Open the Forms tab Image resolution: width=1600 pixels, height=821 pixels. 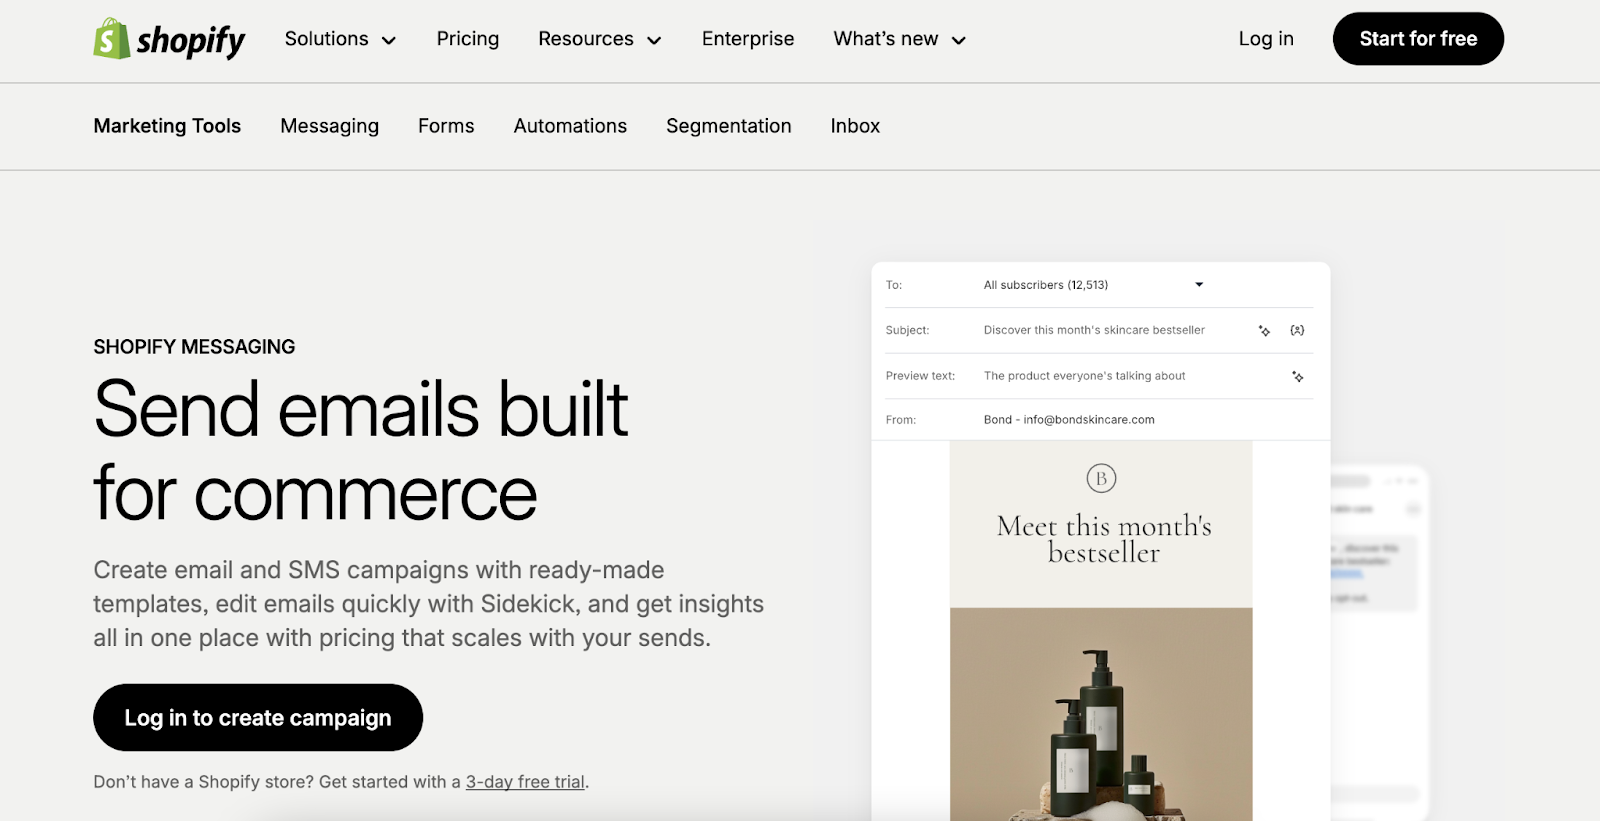point(446,126)
